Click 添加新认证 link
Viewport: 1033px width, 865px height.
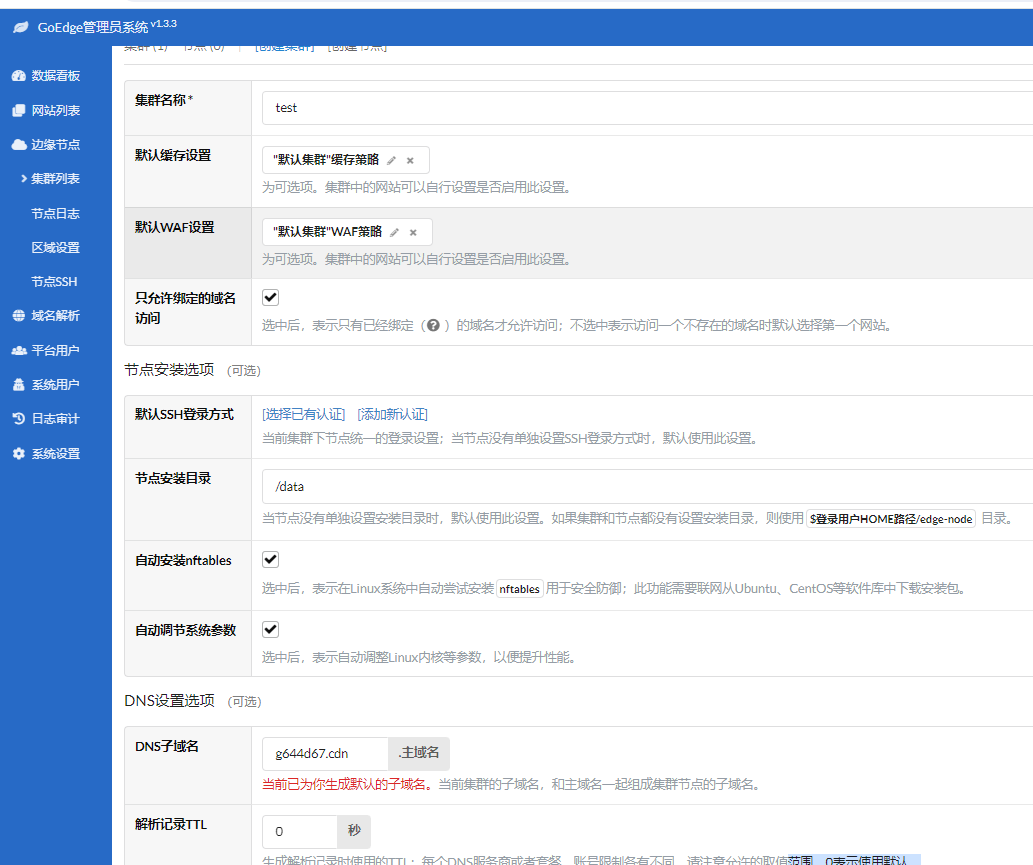point(392,414)
